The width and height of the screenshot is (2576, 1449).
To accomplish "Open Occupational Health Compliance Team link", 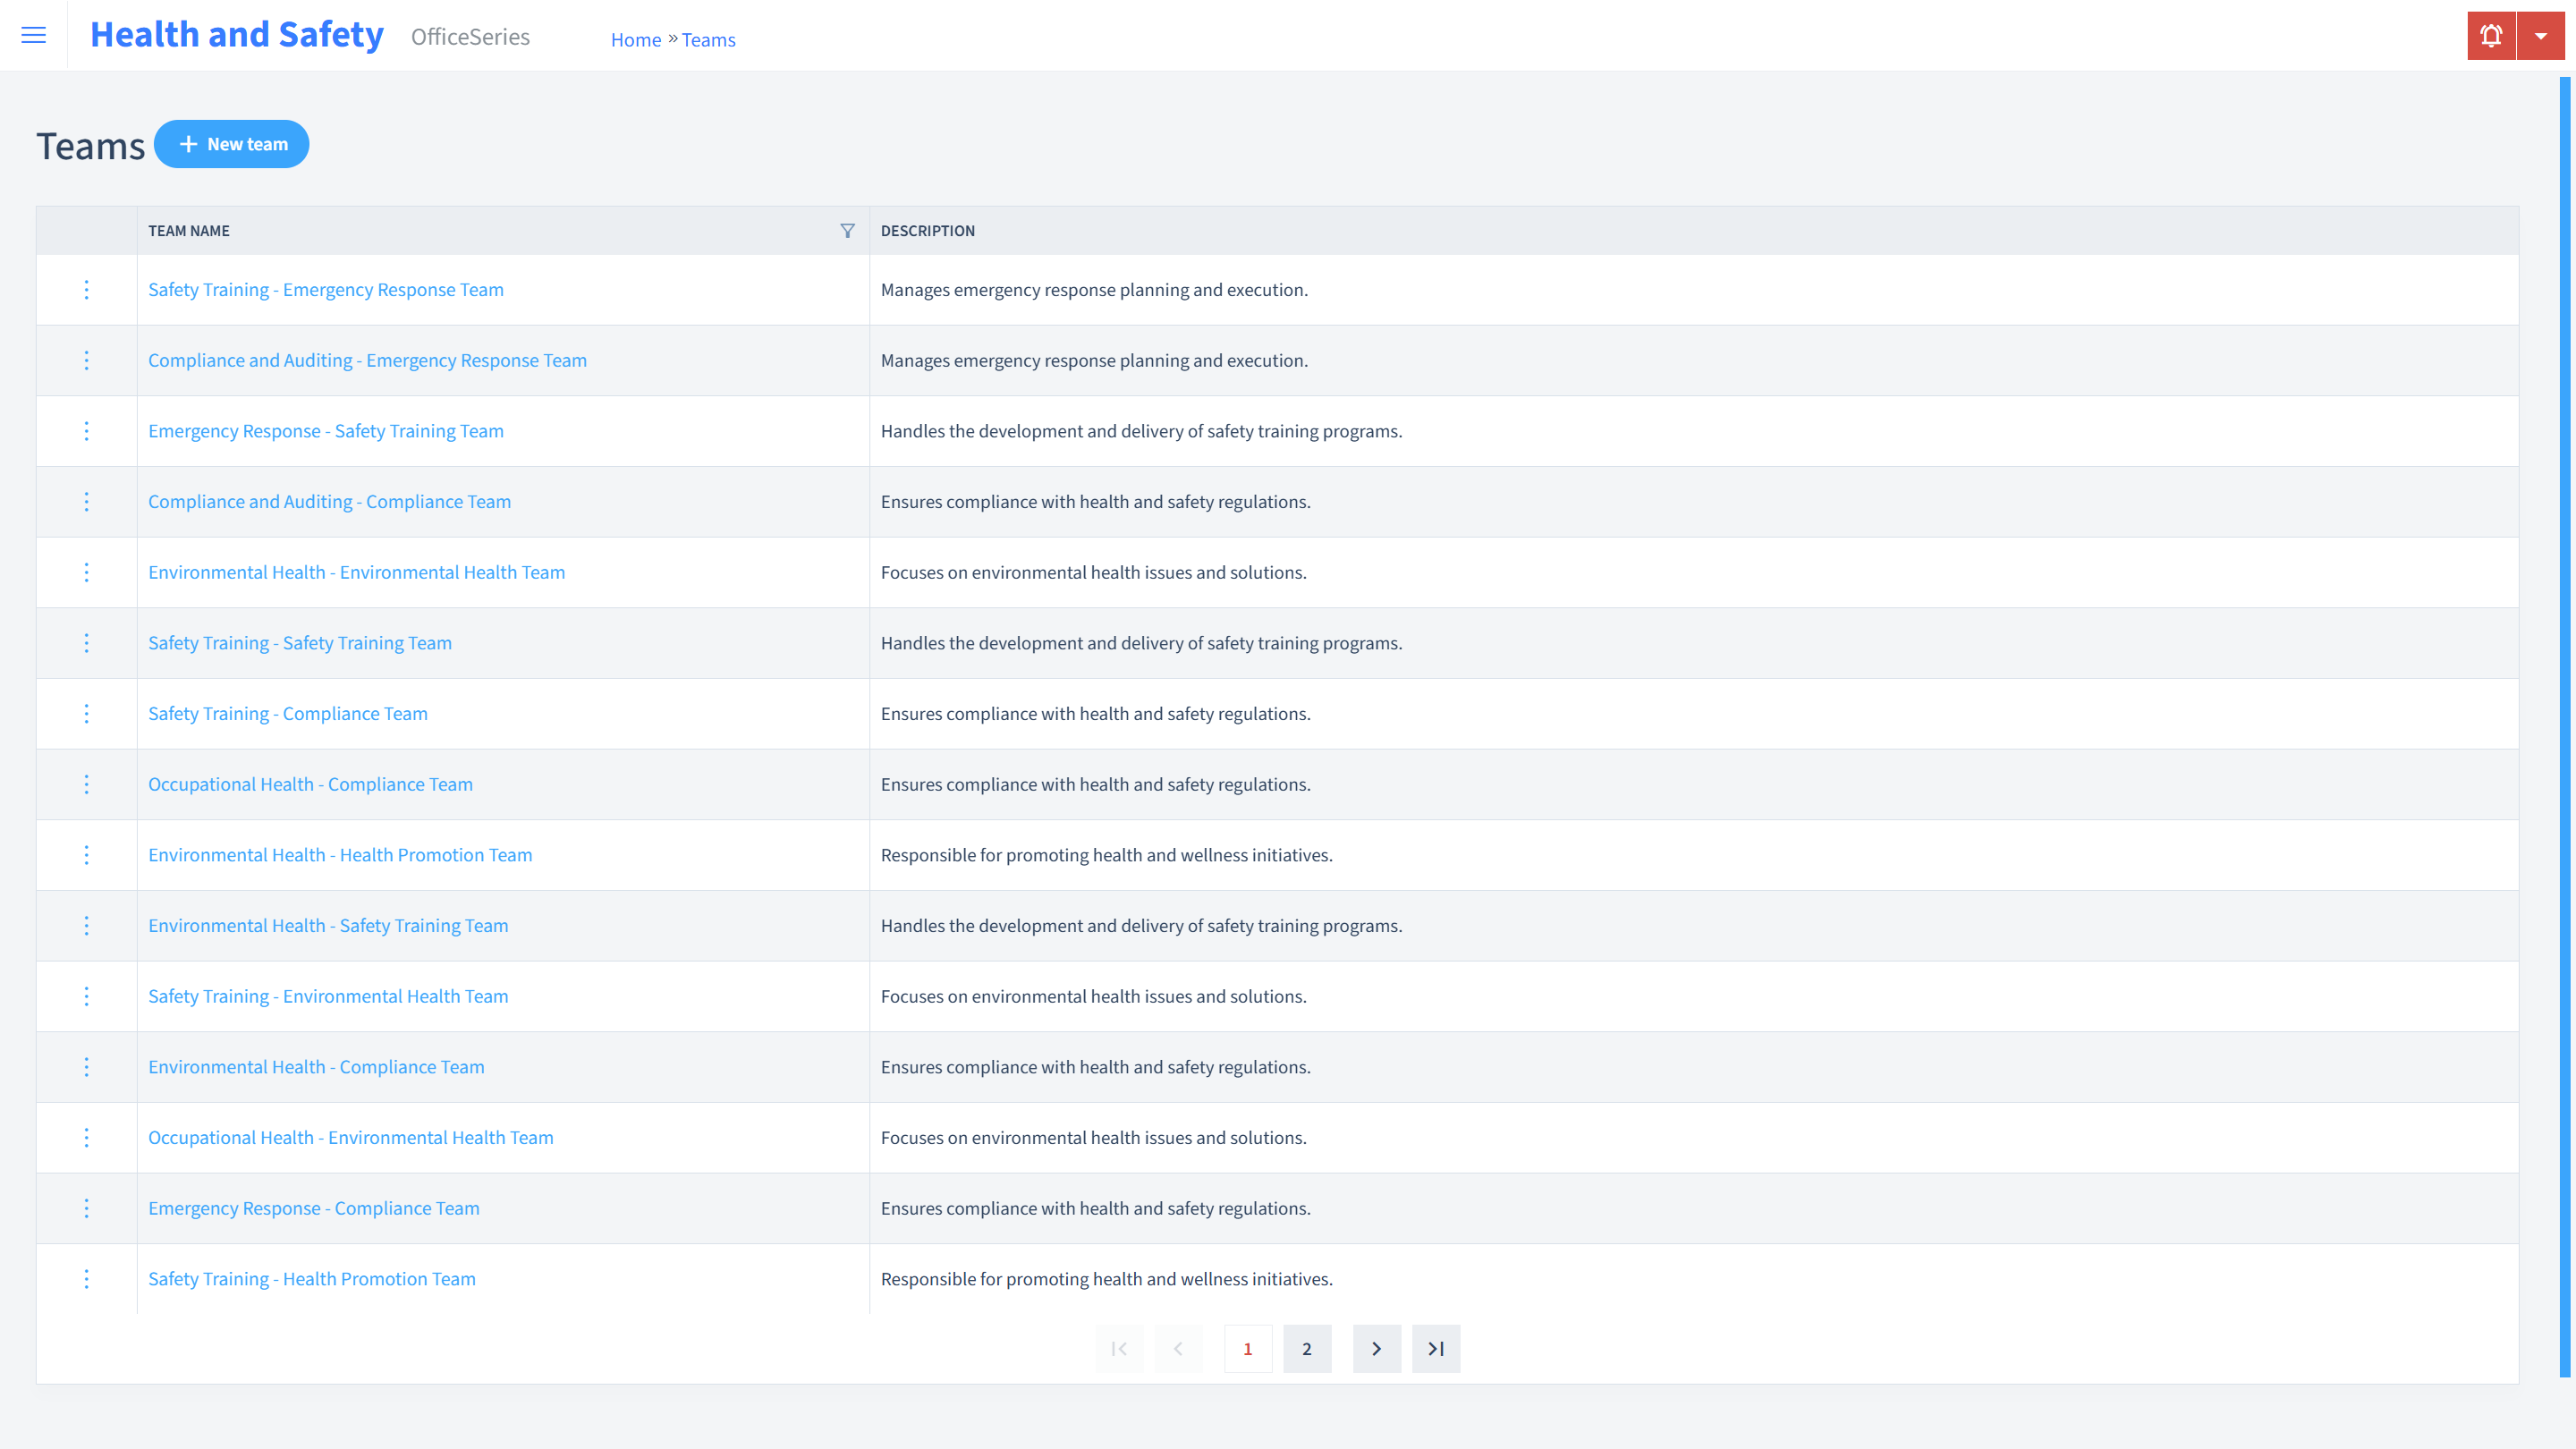I will click(x=309, y=784).
